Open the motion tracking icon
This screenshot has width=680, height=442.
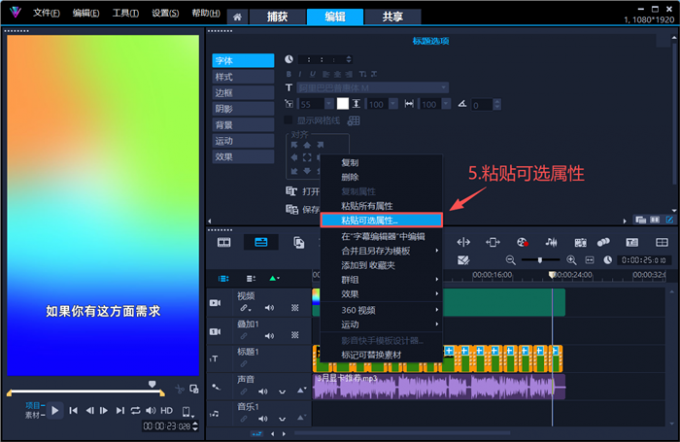click(x=603, y=242)
